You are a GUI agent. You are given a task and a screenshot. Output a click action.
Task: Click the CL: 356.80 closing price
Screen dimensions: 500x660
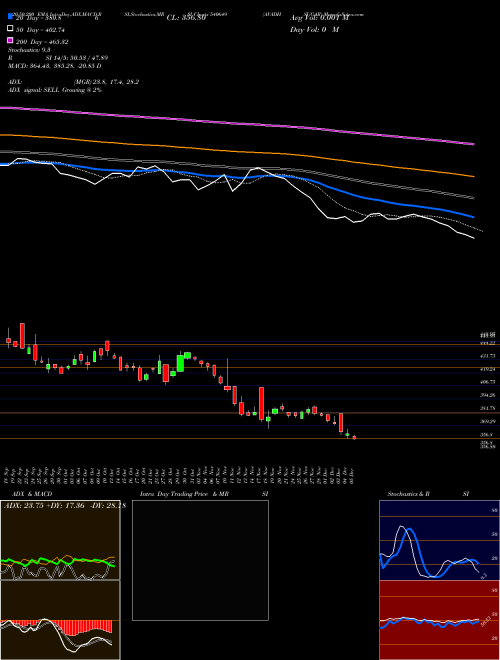click(x=186, y=18)
